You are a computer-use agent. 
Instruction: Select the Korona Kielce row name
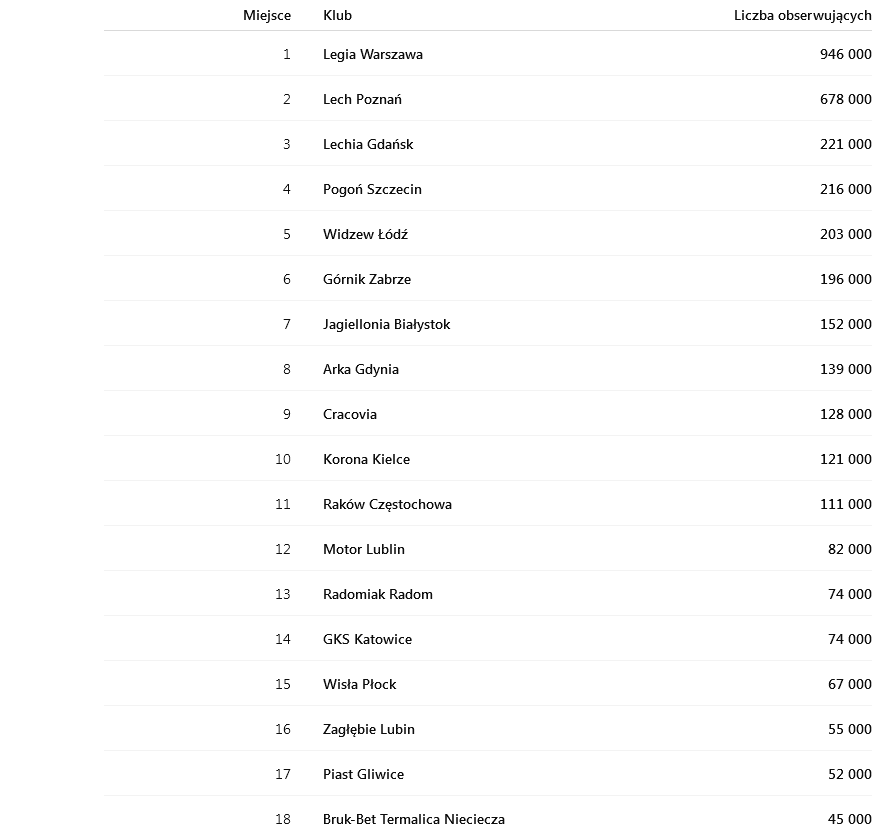click(x=366, y=459)
